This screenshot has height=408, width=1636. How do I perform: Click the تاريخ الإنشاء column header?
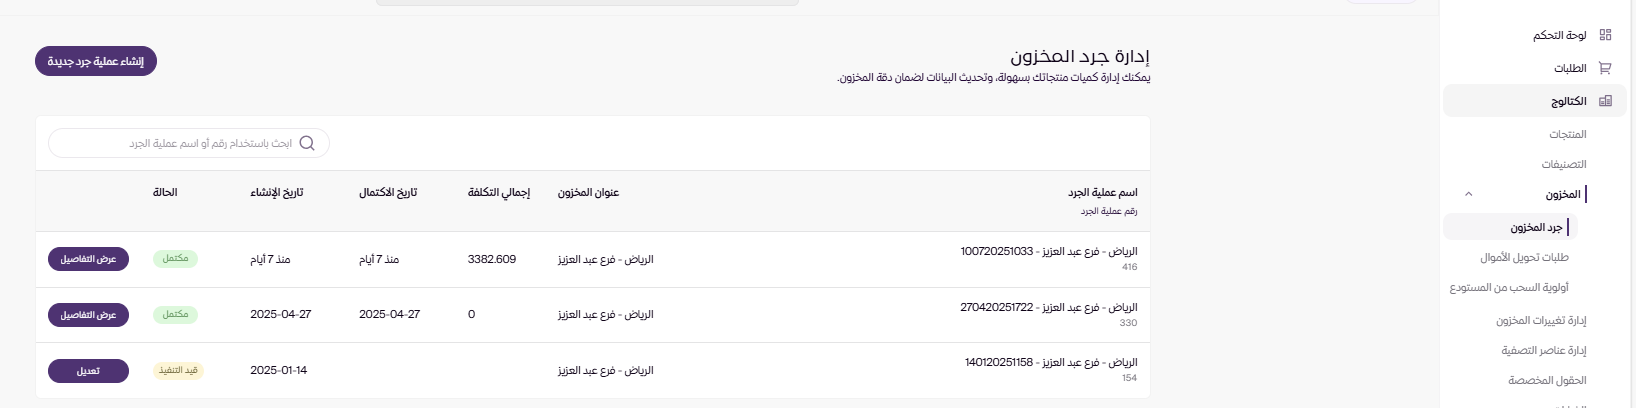pos(276,192)
